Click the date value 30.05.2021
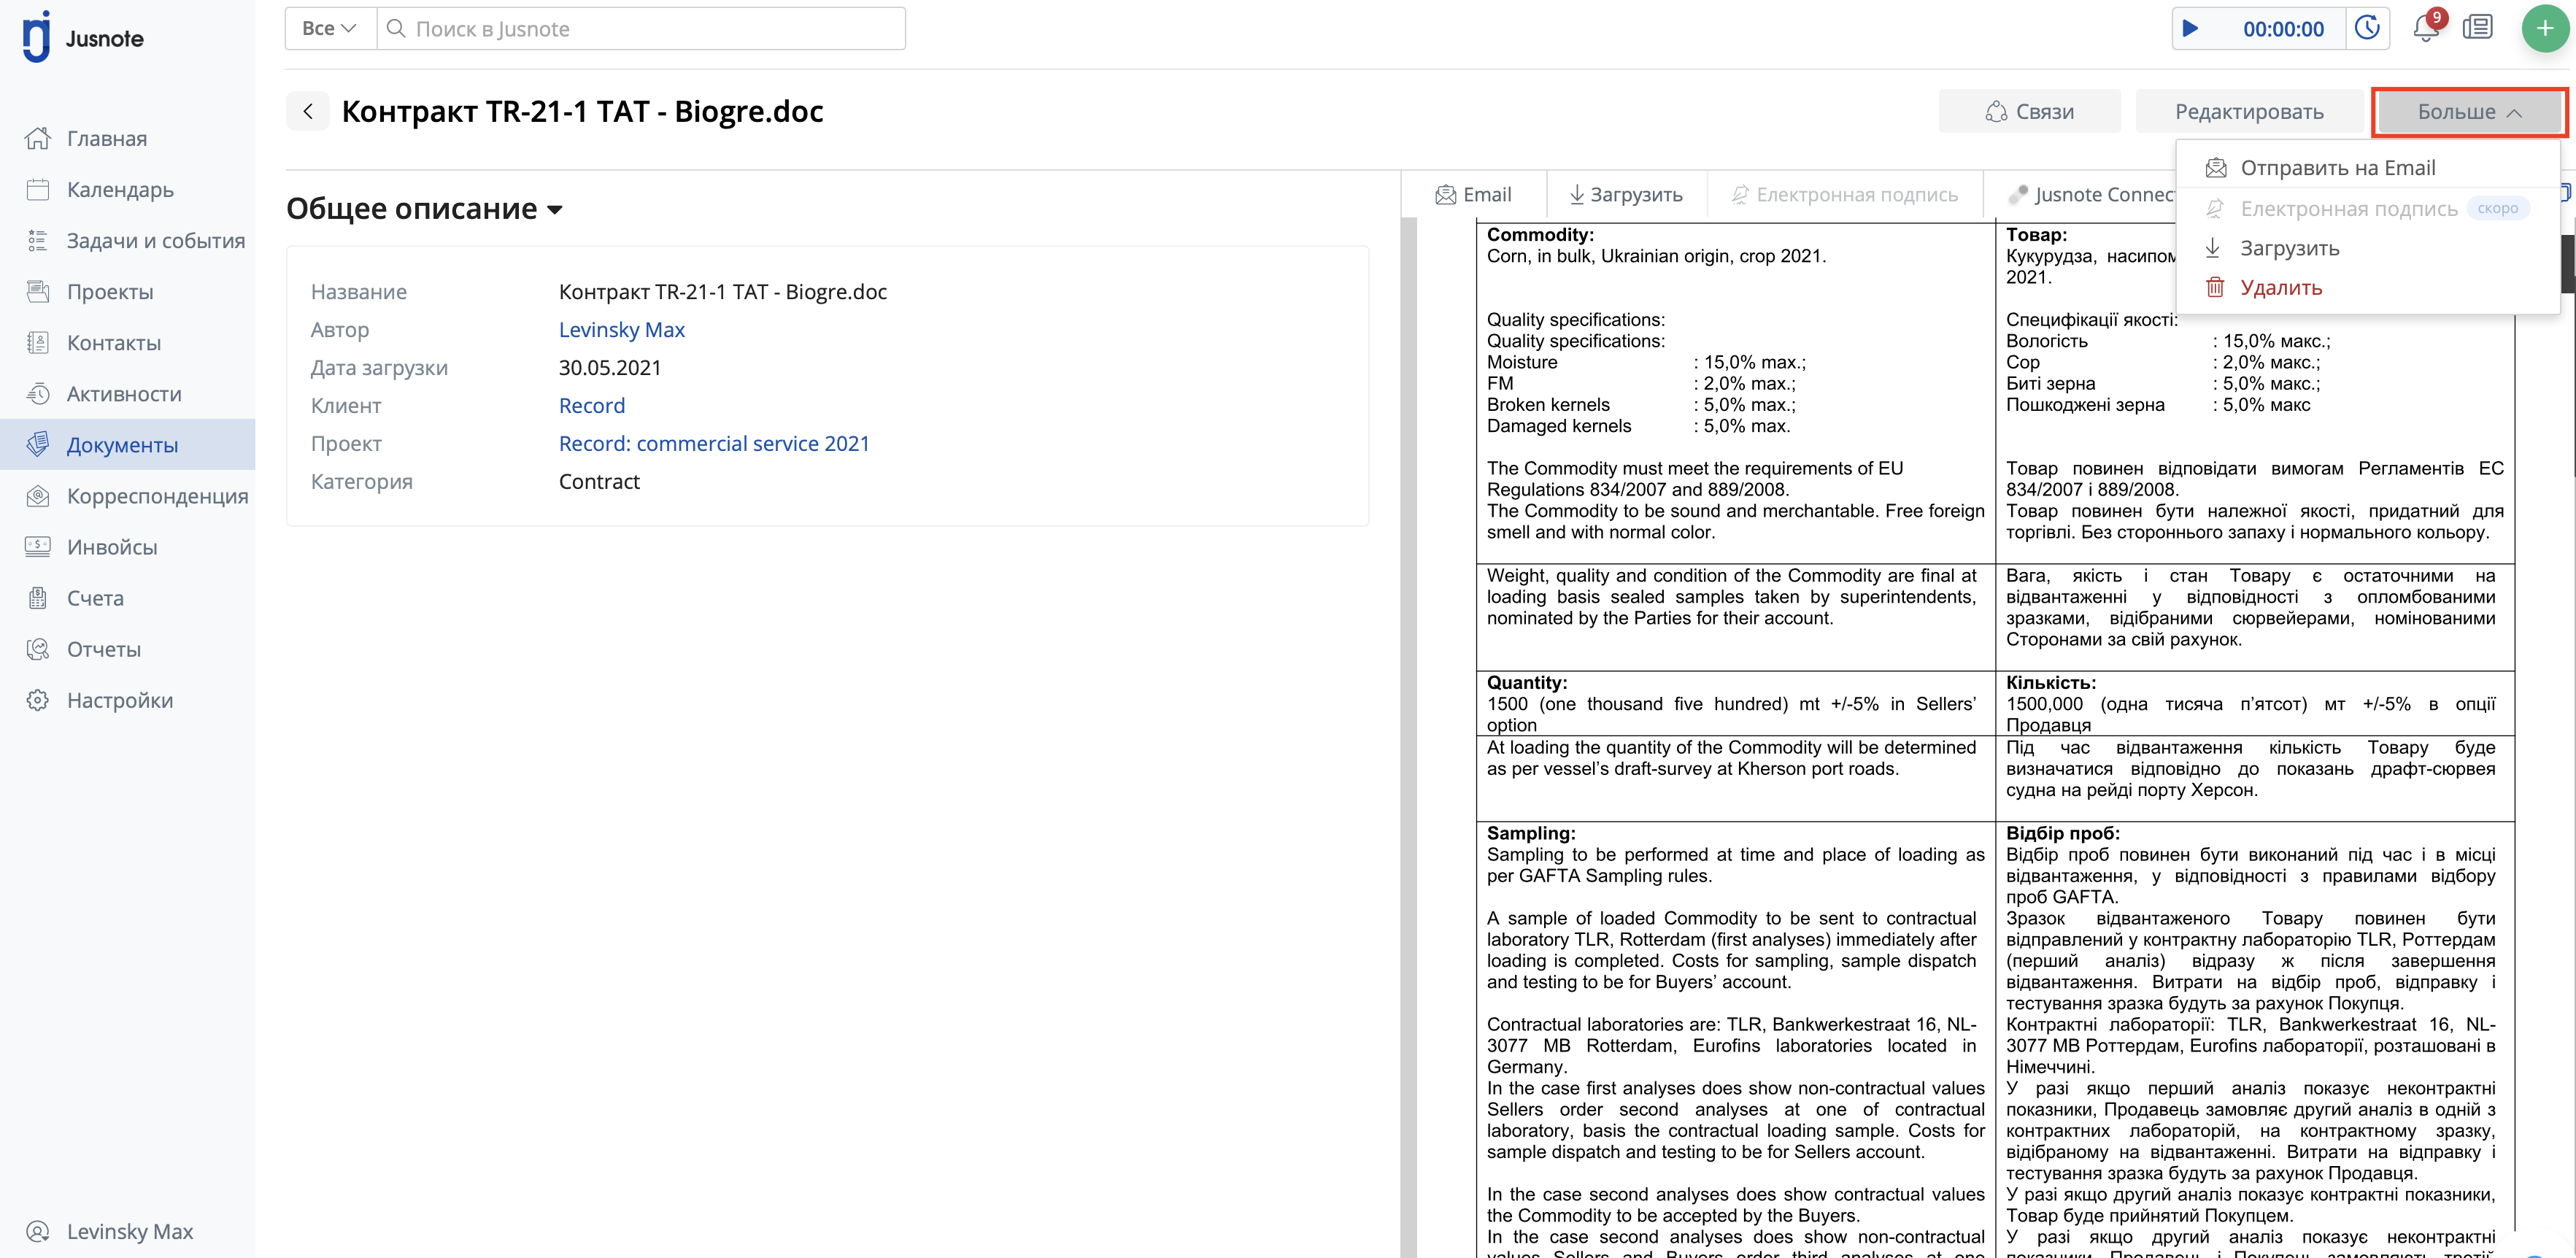 tap(610, 367)
